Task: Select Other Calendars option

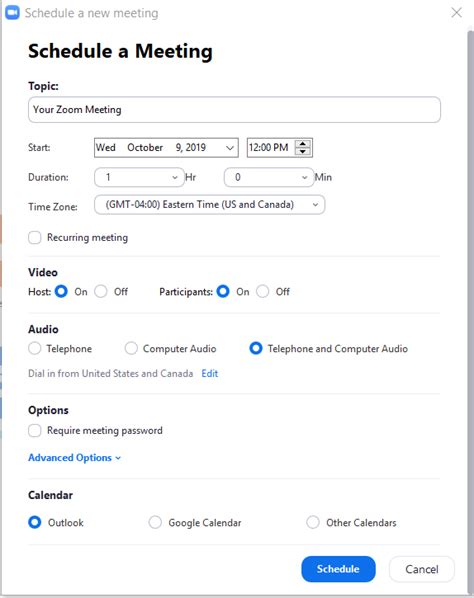Action: [x=313, y=522]
